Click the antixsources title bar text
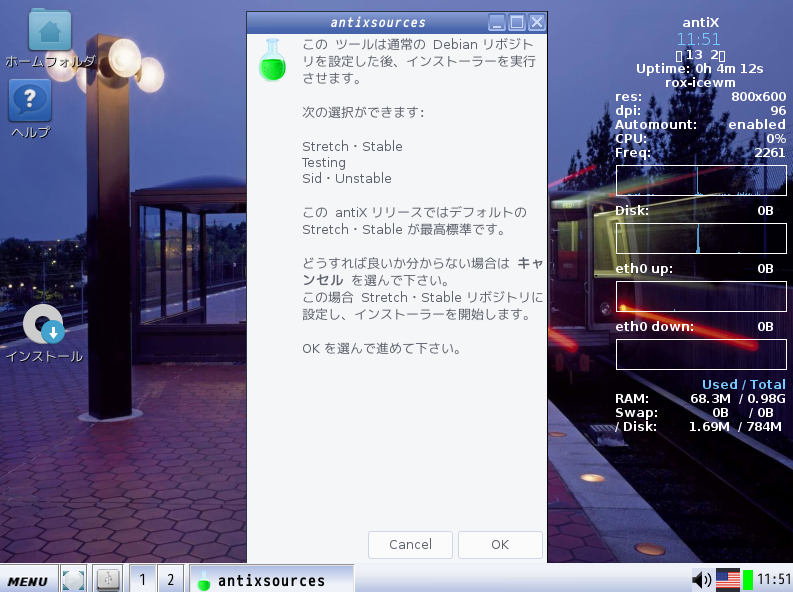The width and height of the screenshot is (793, 592). 378,23
